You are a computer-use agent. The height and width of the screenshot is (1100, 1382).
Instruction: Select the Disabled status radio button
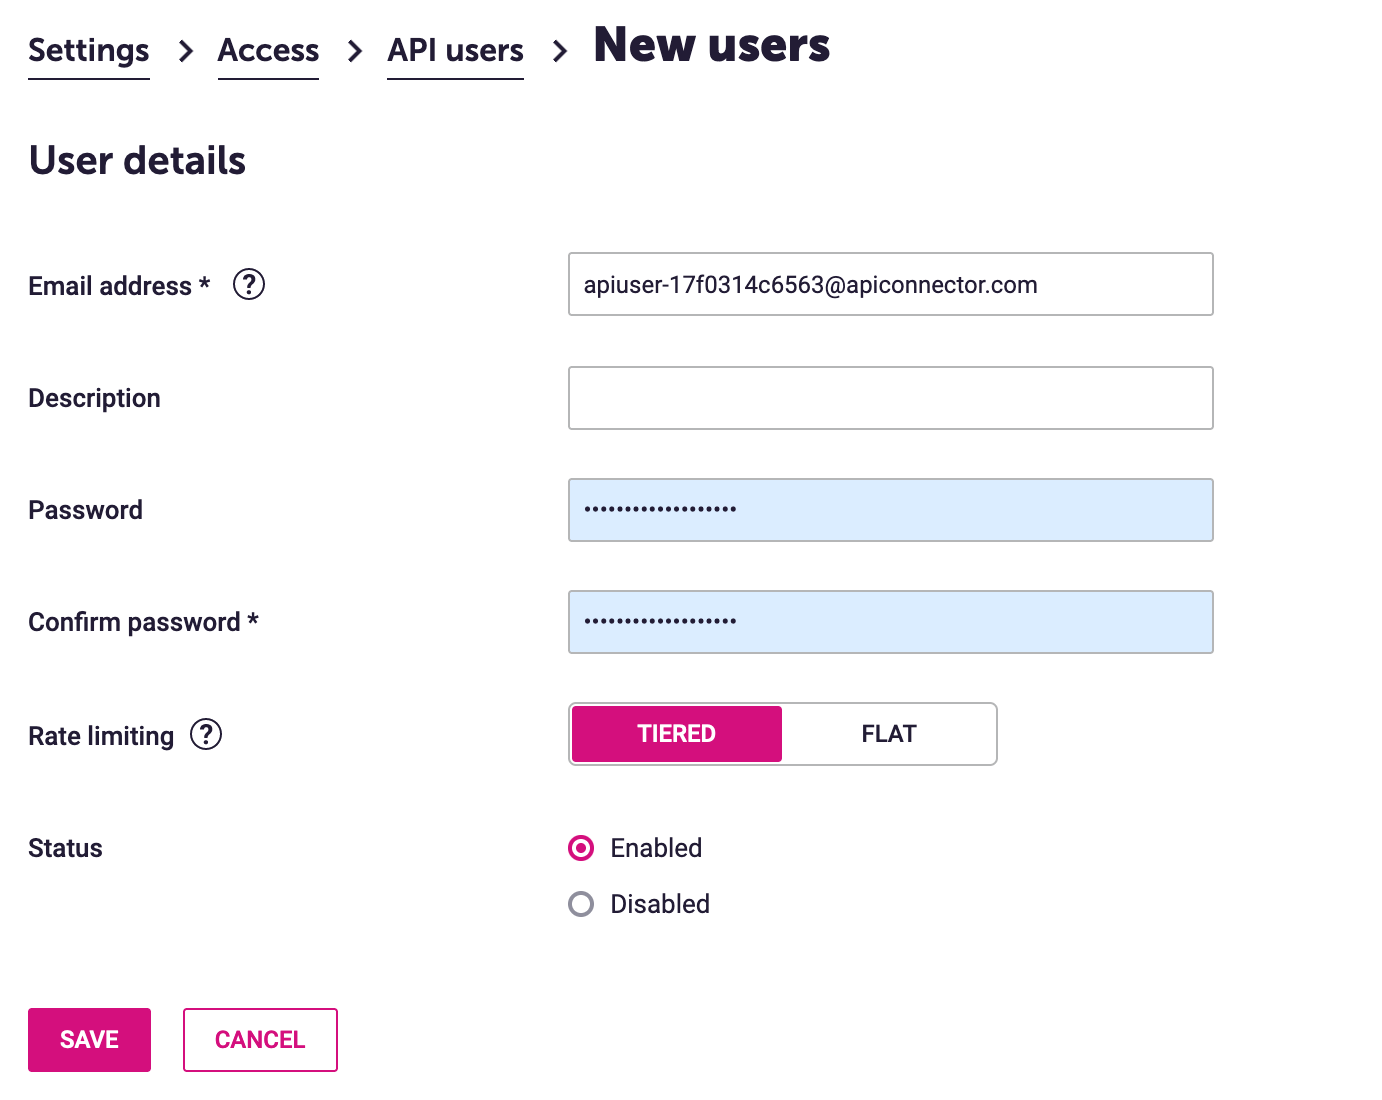click(581, 904)
